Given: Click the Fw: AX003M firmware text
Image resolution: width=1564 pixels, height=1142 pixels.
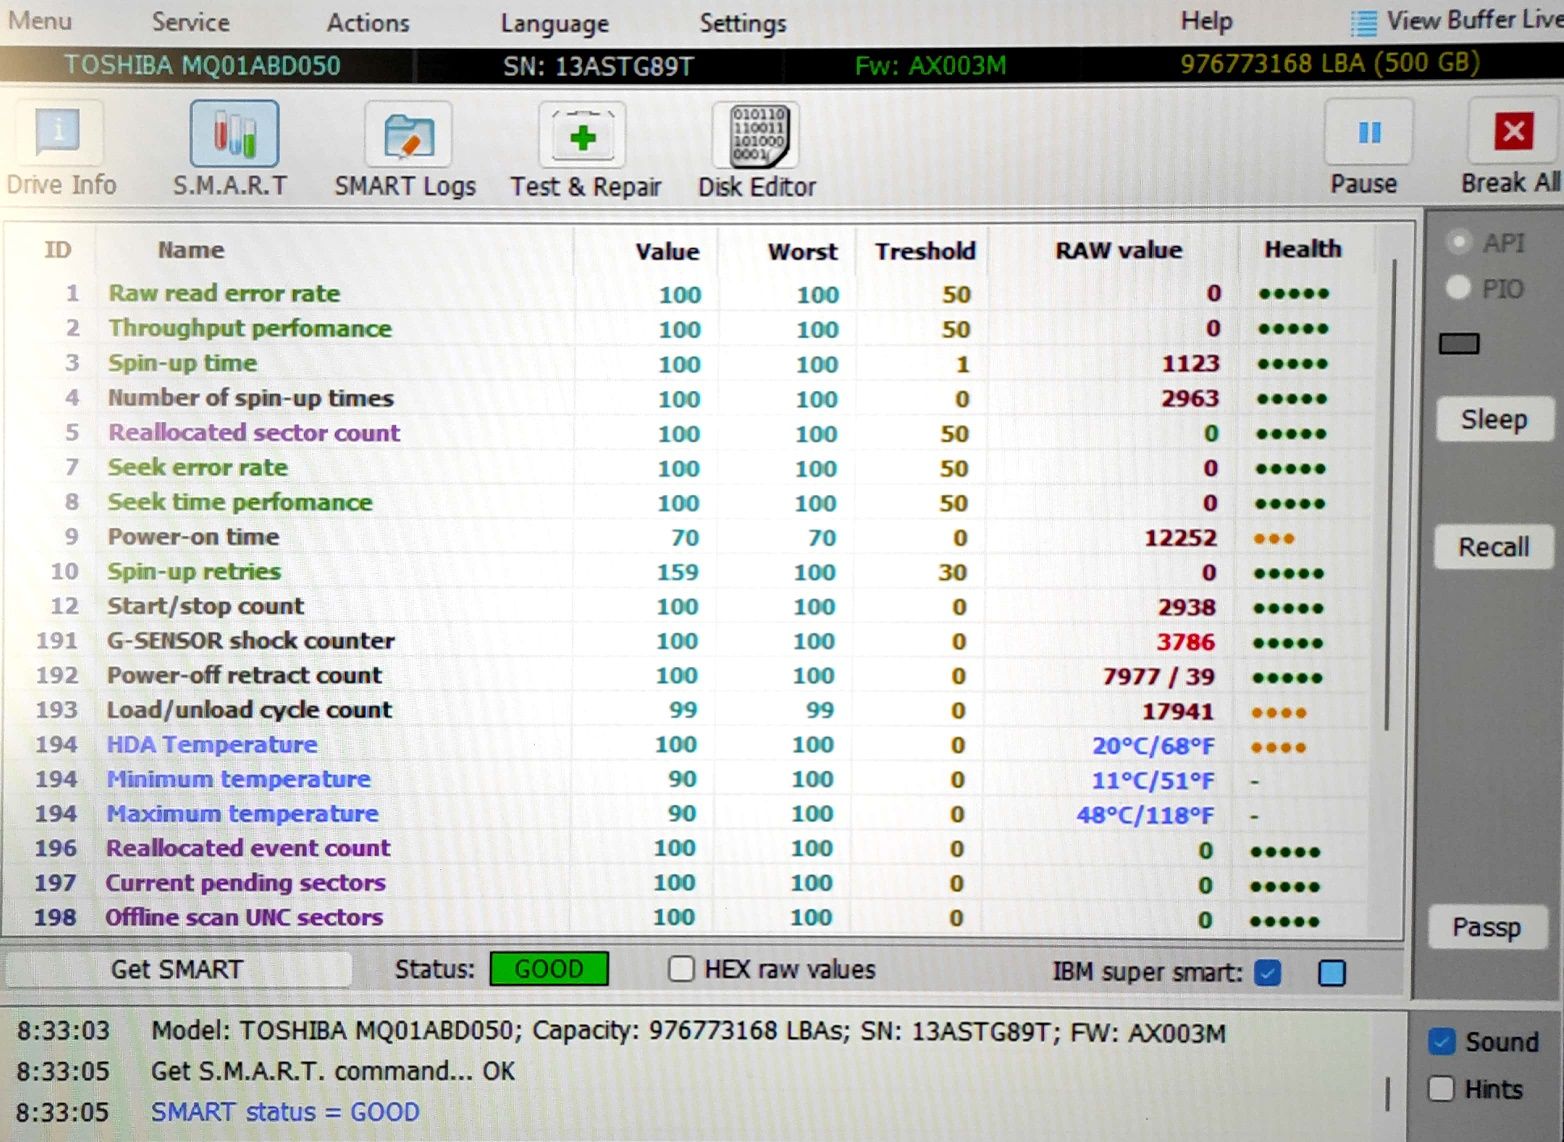Looking at the screenshot, I should [x=930, y=67].
